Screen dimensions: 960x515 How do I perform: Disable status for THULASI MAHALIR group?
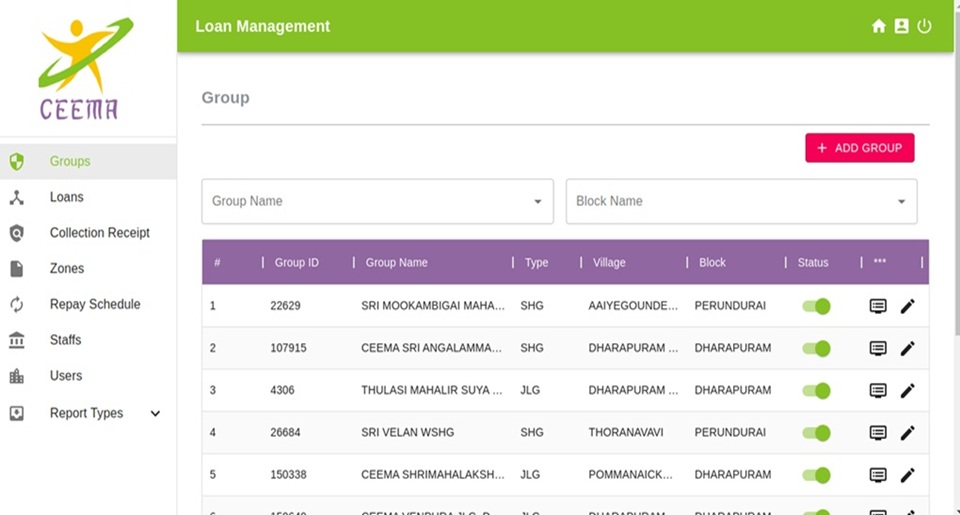[816, 391]
